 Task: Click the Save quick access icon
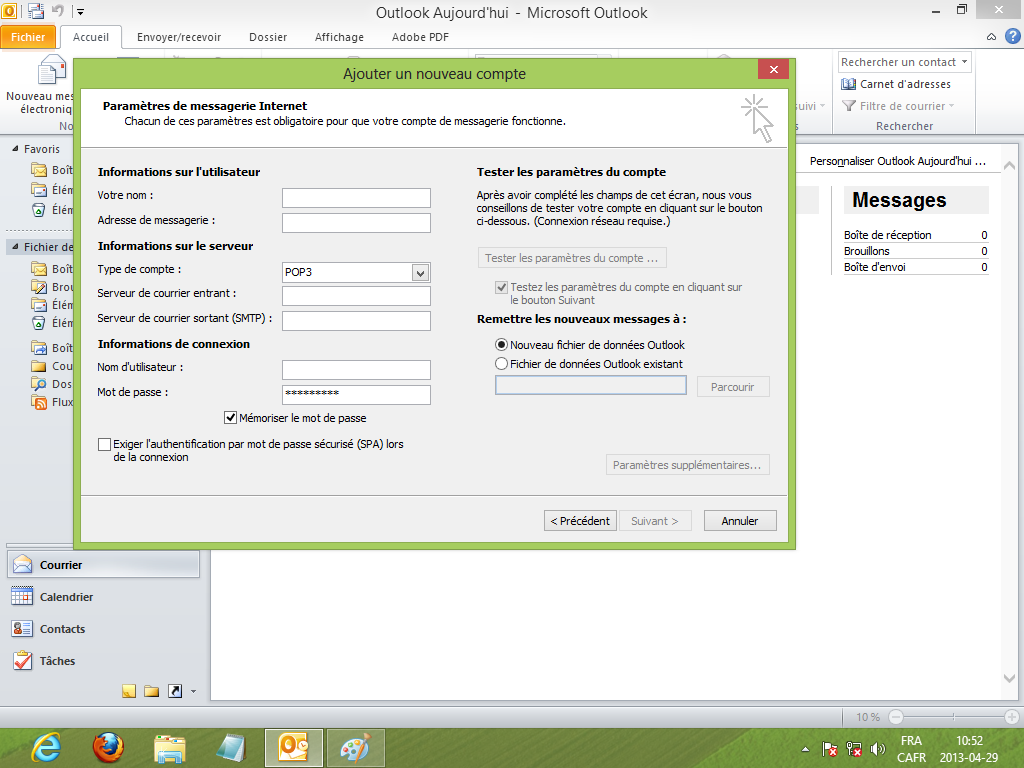tap(35, 11)
